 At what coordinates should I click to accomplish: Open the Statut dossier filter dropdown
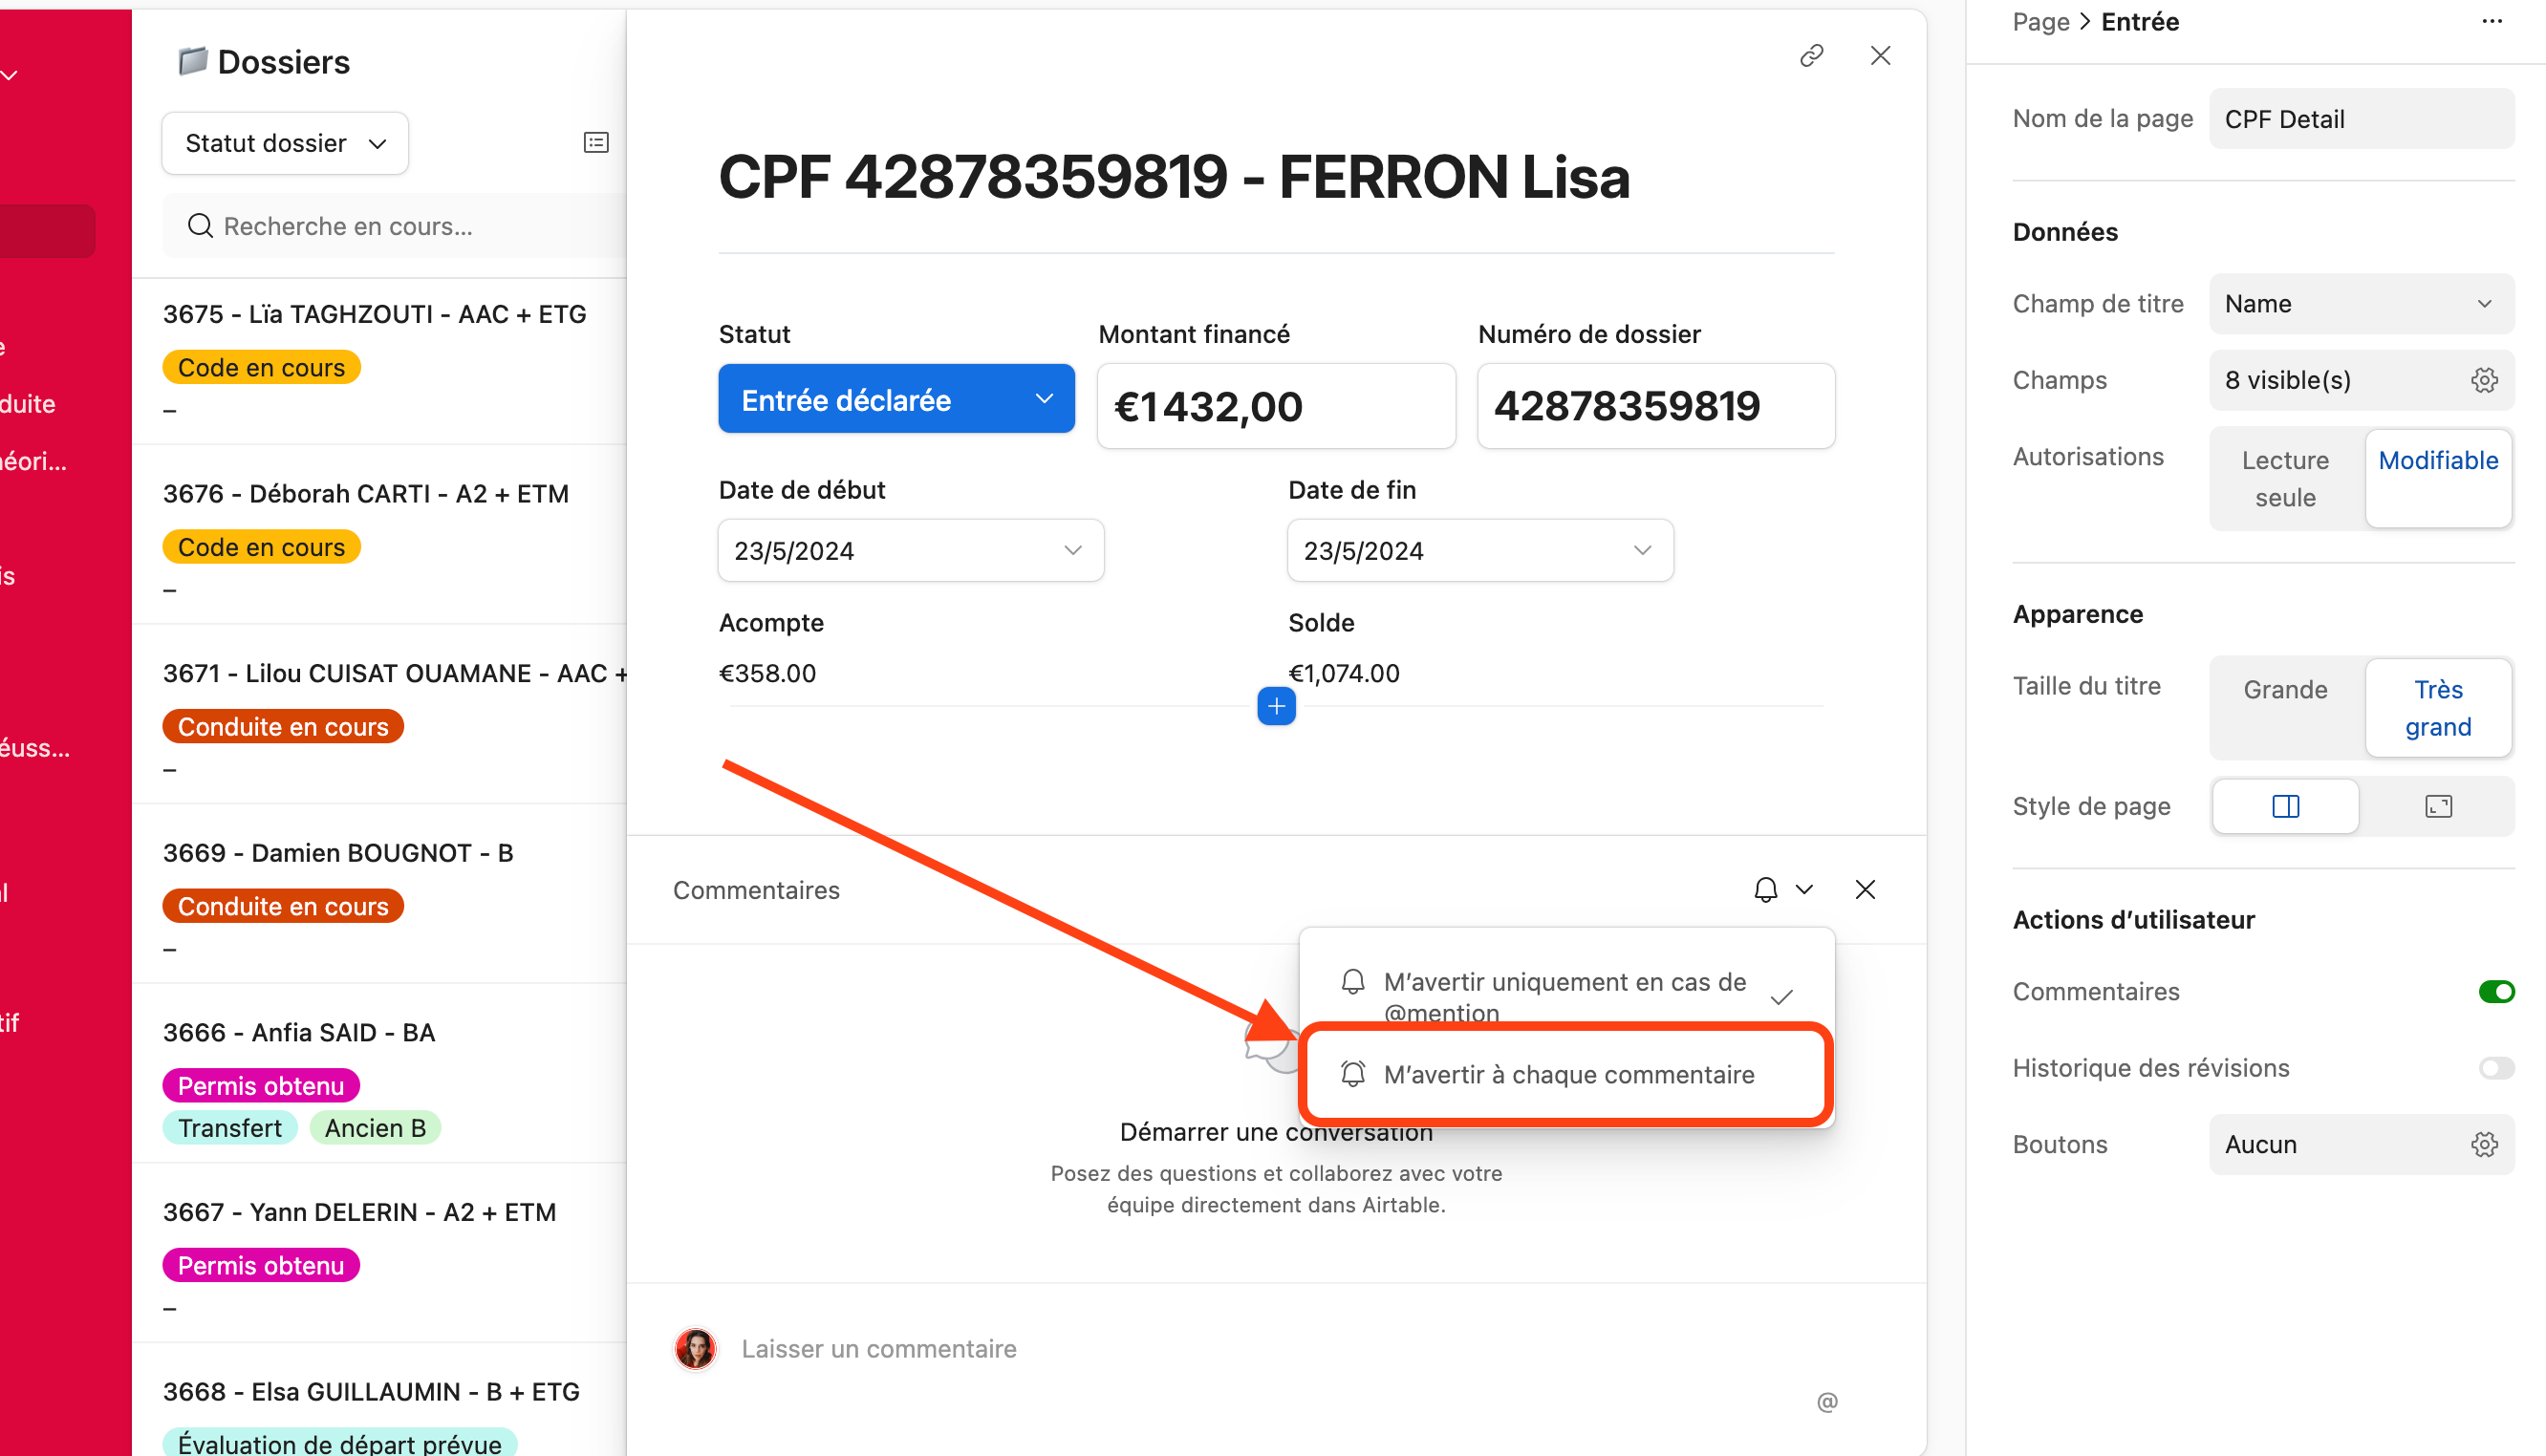285,143
